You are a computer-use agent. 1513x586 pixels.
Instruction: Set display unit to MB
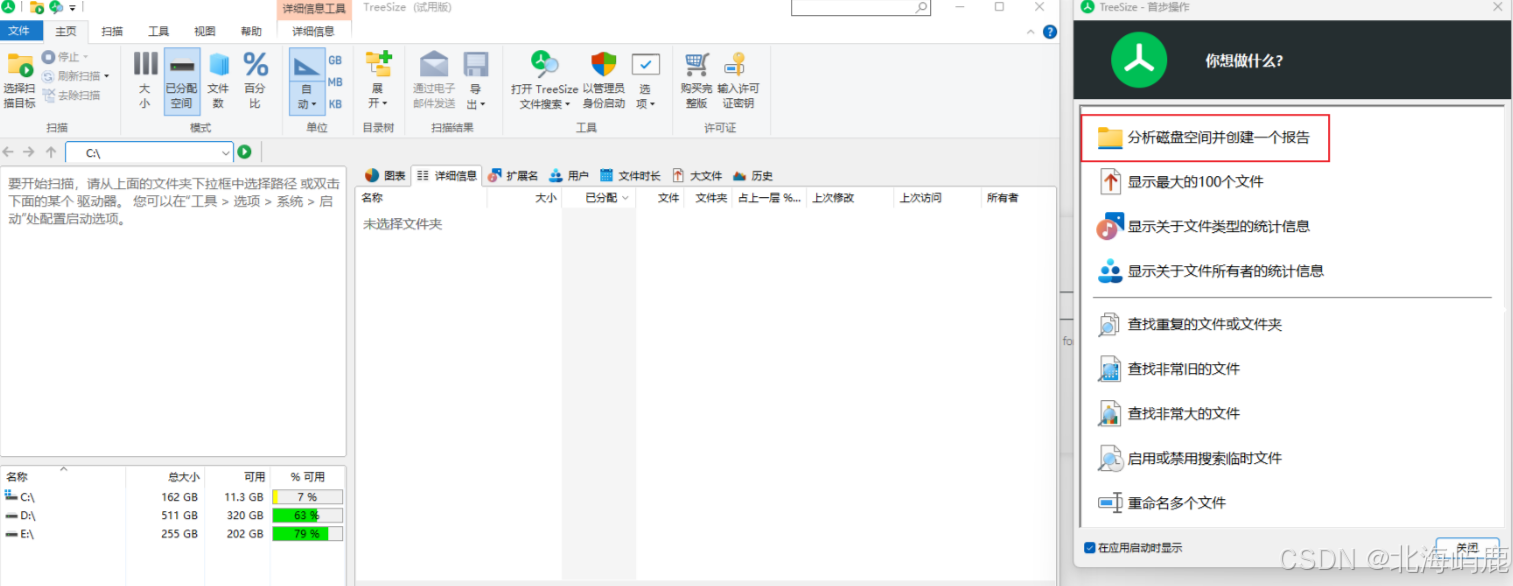pos(335,82)
